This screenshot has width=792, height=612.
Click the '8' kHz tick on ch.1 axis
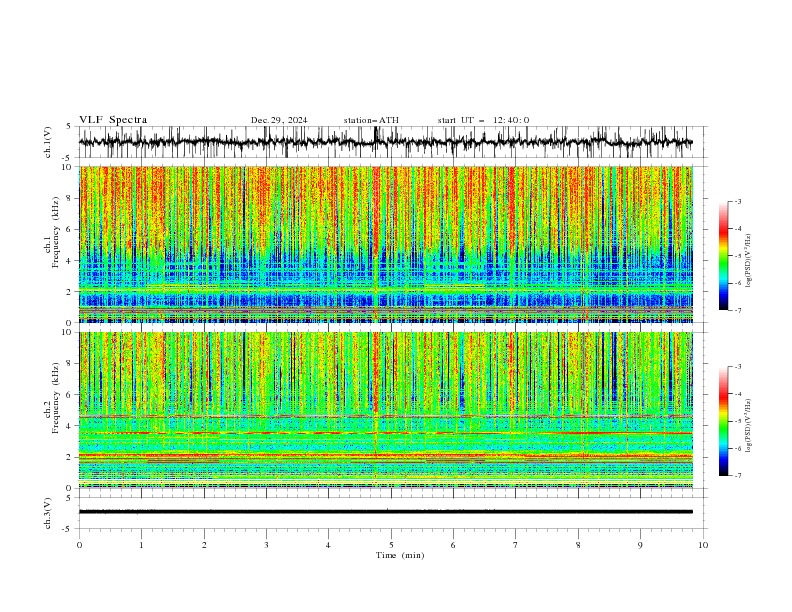coord(70,198)
